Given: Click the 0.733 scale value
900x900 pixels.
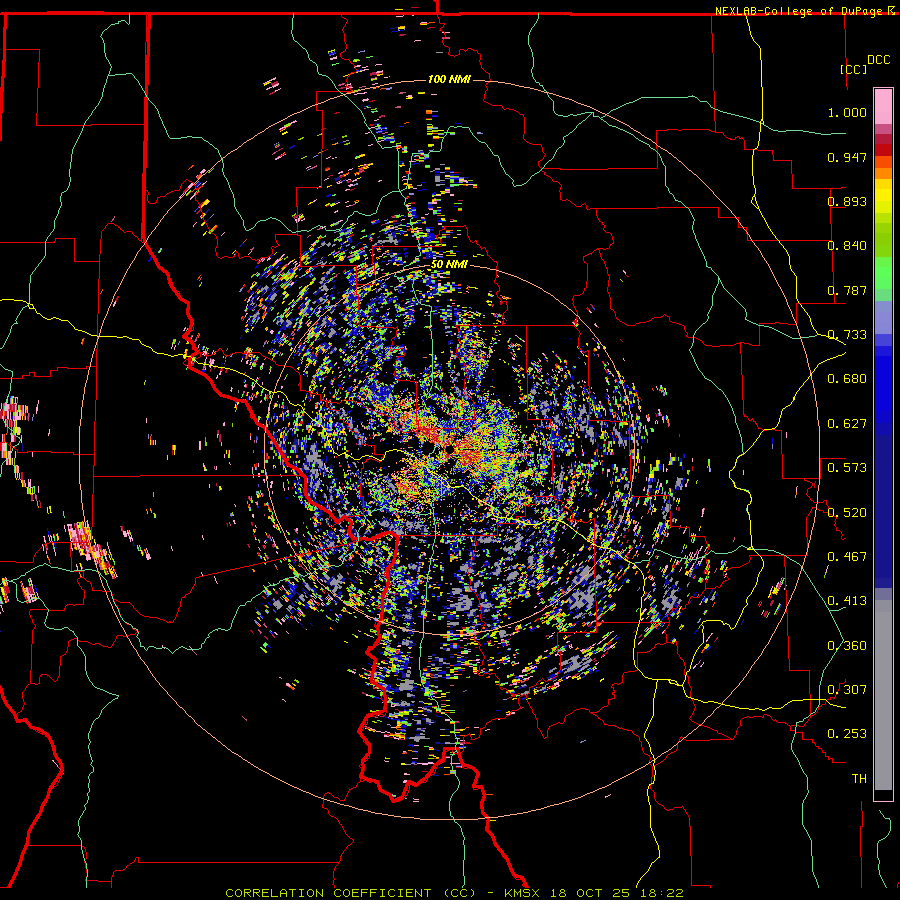Looking at the screenshot, I should click(847, 335).
